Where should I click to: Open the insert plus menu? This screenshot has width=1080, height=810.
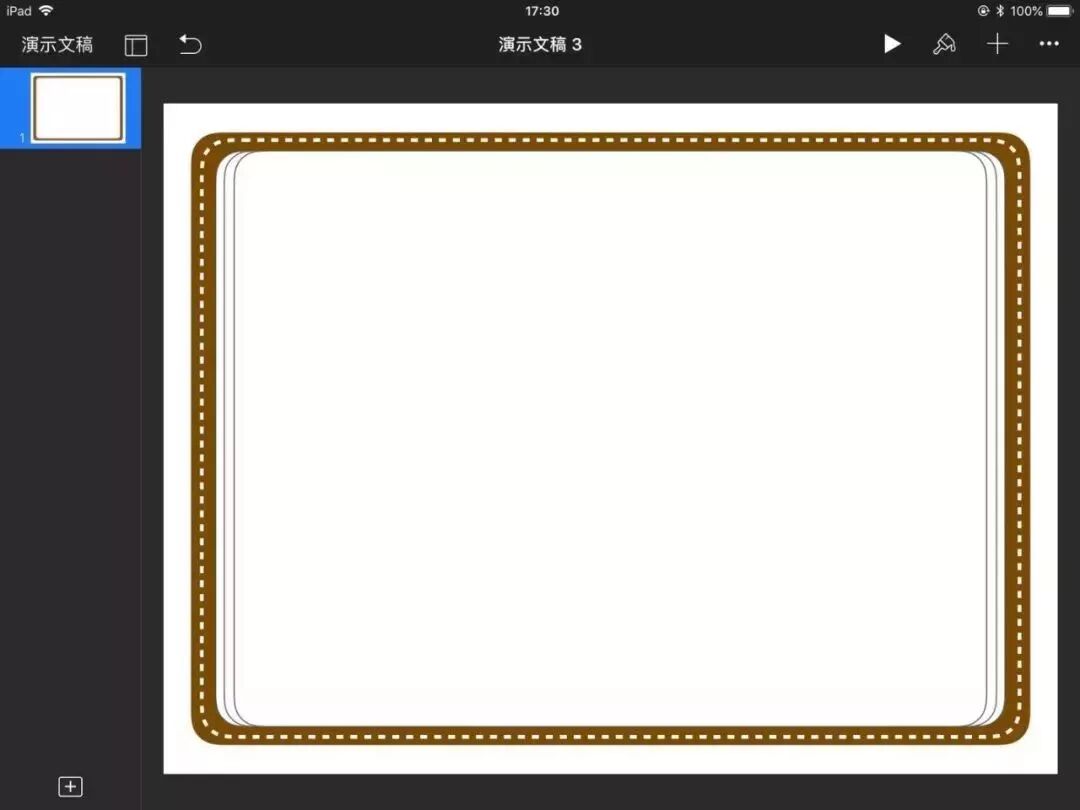click(x=997, y=44)
